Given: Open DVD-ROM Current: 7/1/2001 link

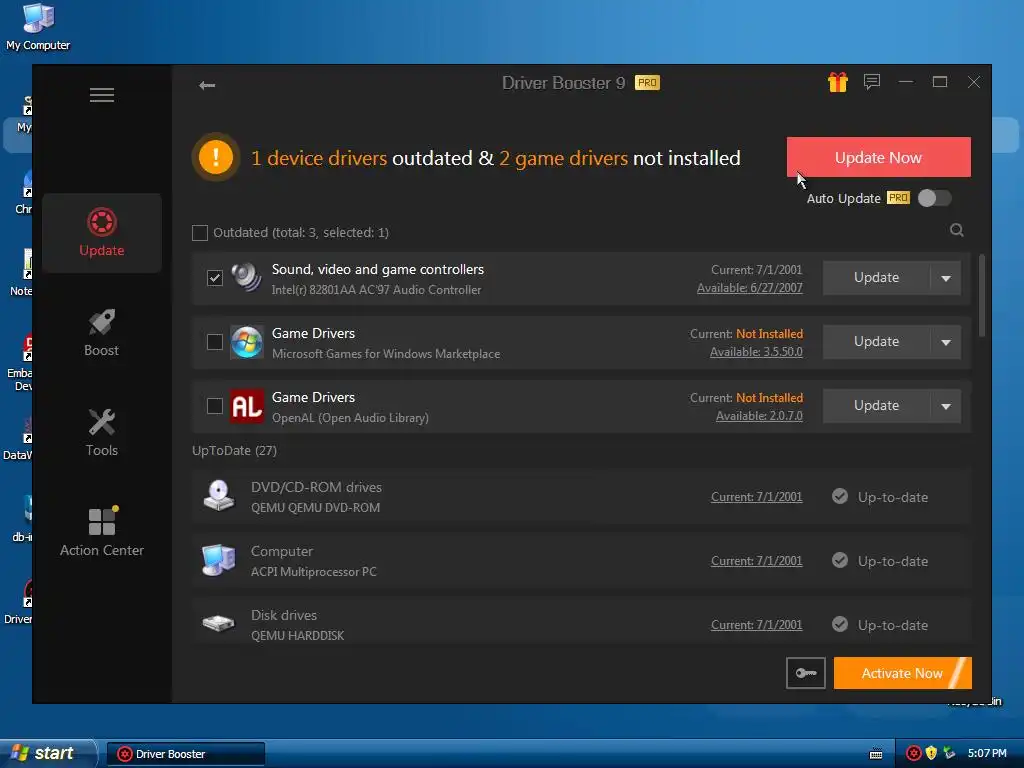Looking at the screenshot, I should [756, 497].
